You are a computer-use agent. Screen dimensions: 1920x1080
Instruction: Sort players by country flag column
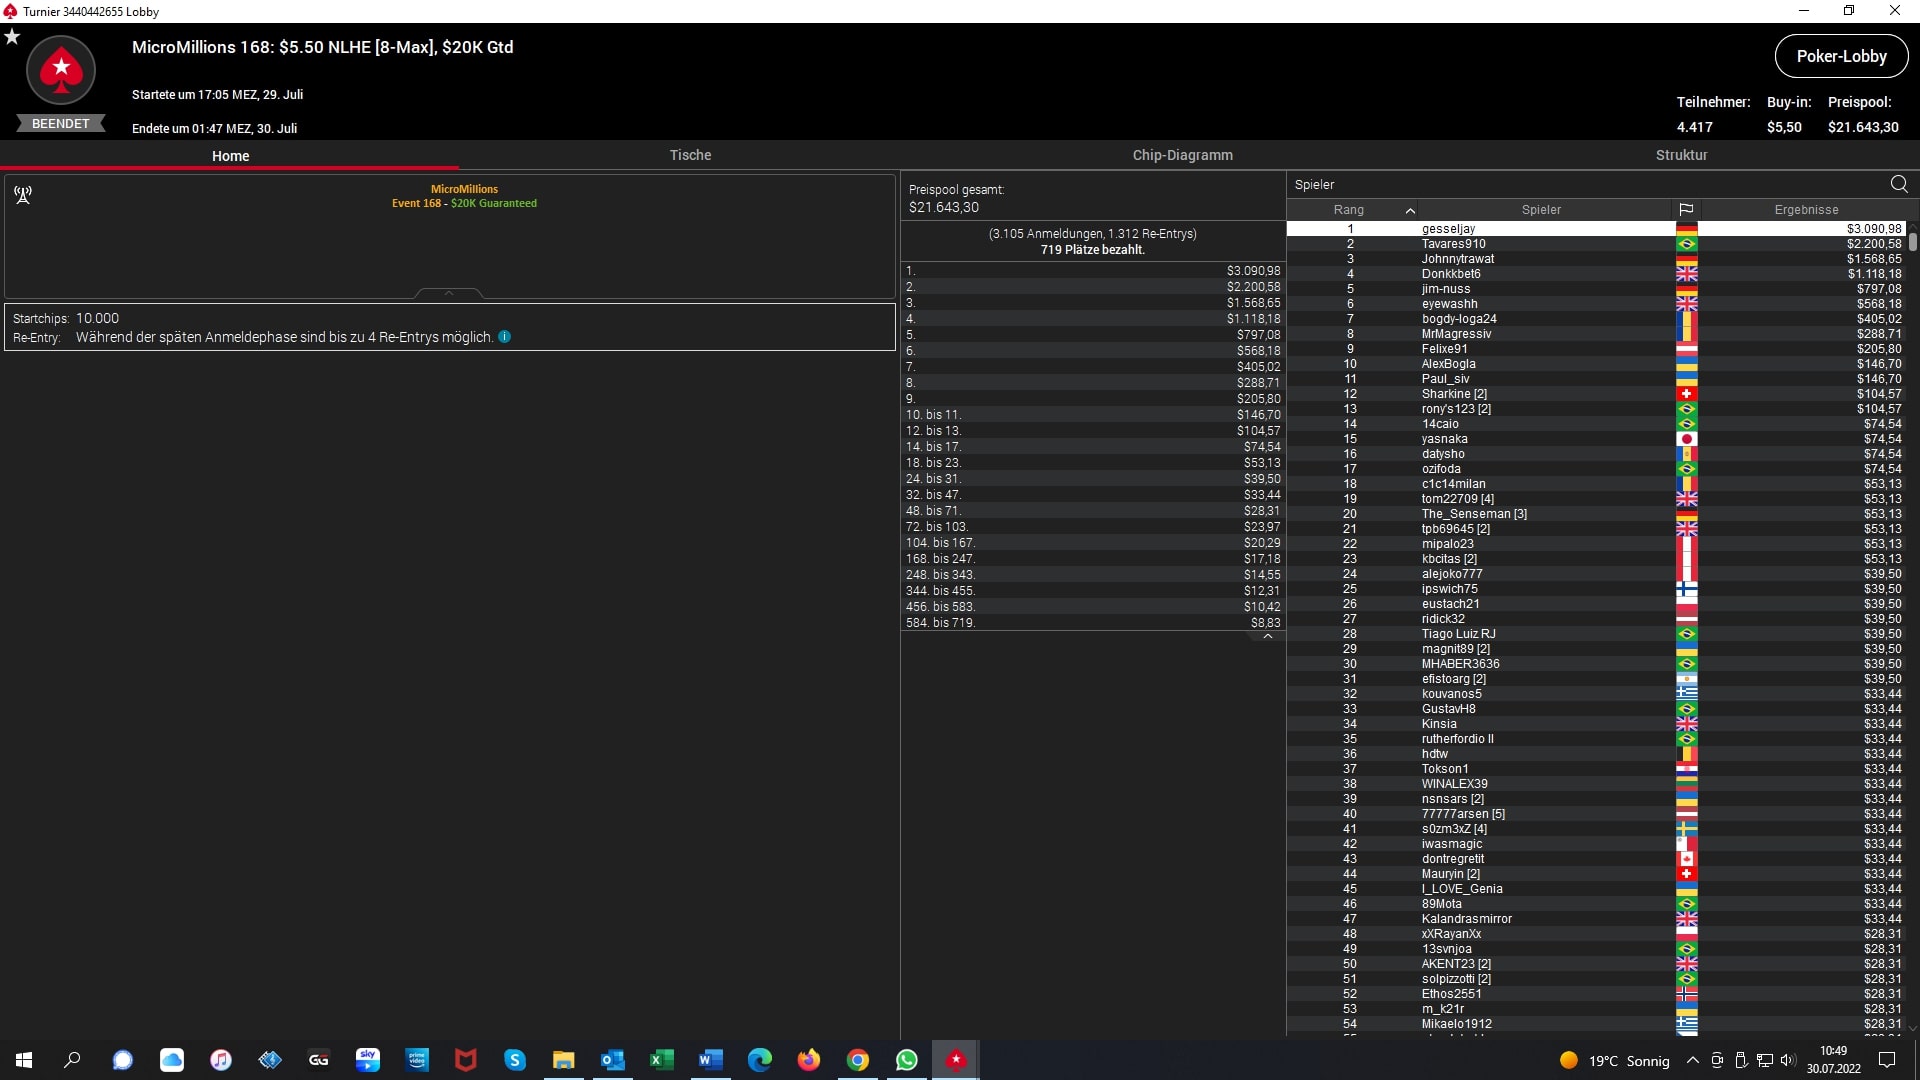point(1686,210)
